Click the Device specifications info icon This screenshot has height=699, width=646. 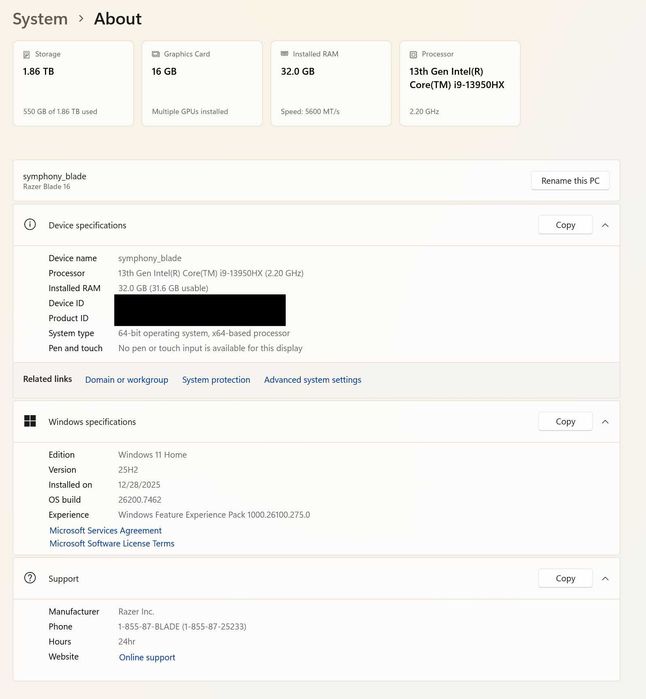30,225
